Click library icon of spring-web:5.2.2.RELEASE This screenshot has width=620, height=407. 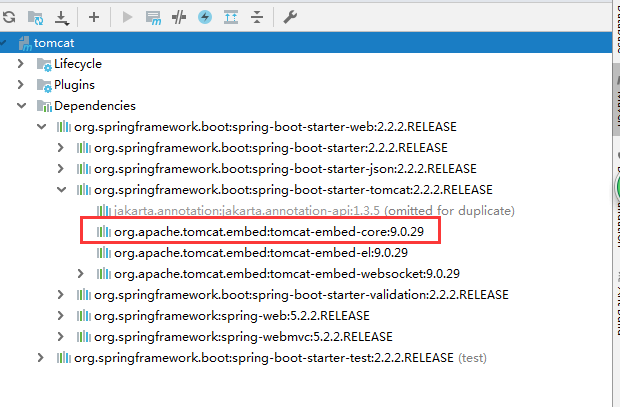84,315
